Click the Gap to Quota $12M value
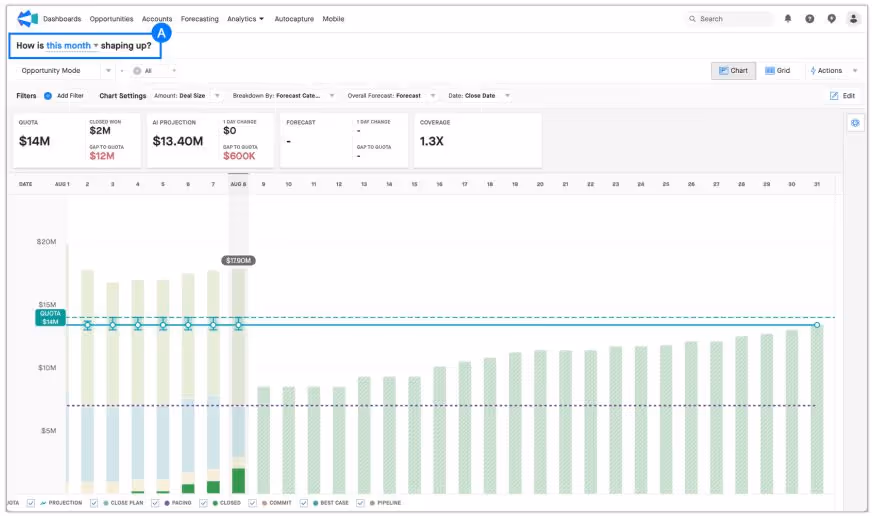 click(102, 156)
